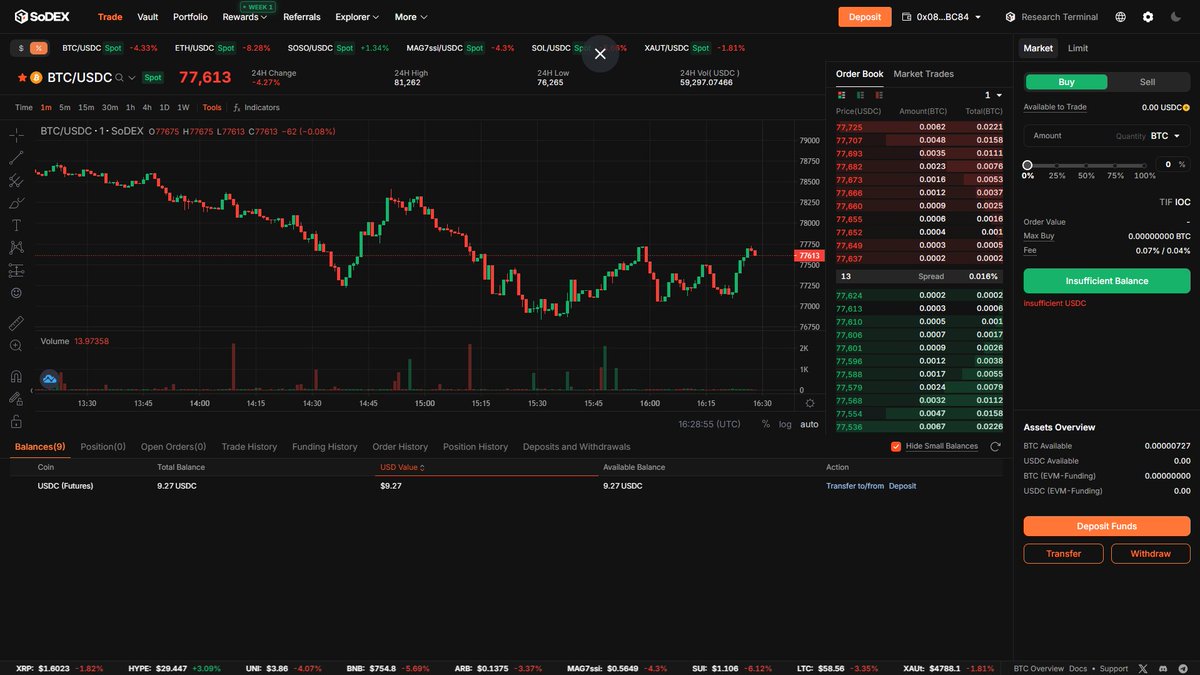The image size is (1200, 675).
Task: Select the text annotation tool on the chart
Action: click(x=16, y=225)
